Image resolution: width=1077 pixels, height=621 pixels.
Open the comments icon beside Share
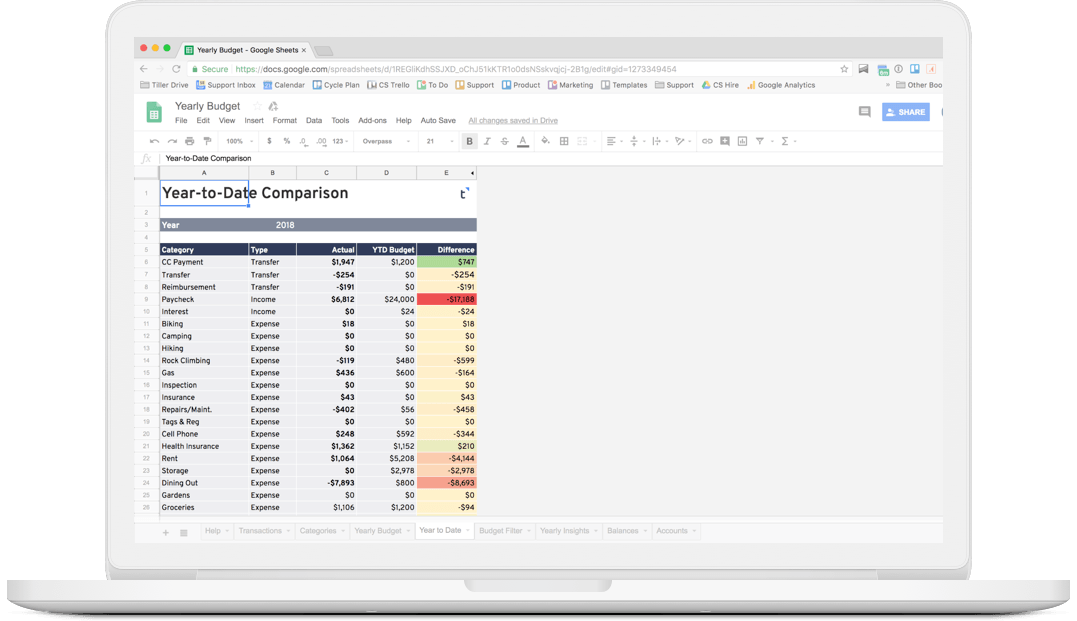[864, 112]
